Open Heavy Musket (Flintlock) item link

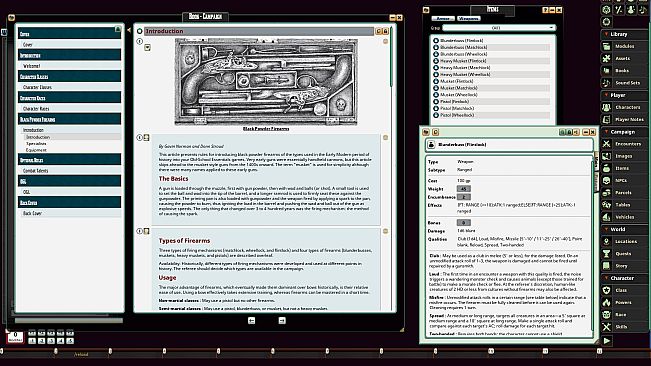tap(436, 61)
